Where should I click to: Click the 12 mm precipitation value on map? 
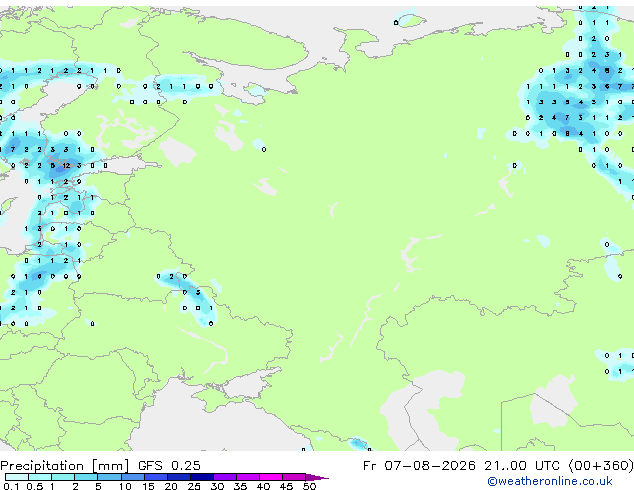click(x=66, y=165)
